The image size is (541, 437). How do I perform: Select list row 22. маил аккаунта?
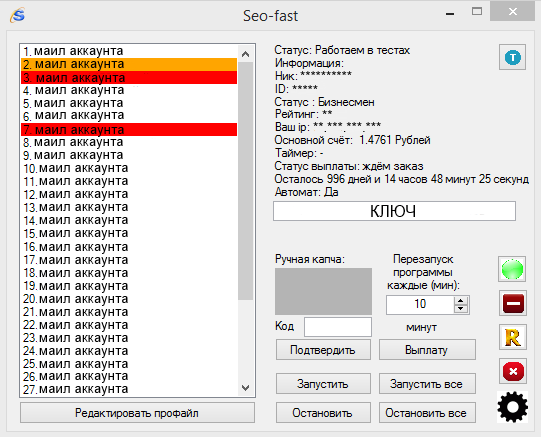tap(129, 325)
